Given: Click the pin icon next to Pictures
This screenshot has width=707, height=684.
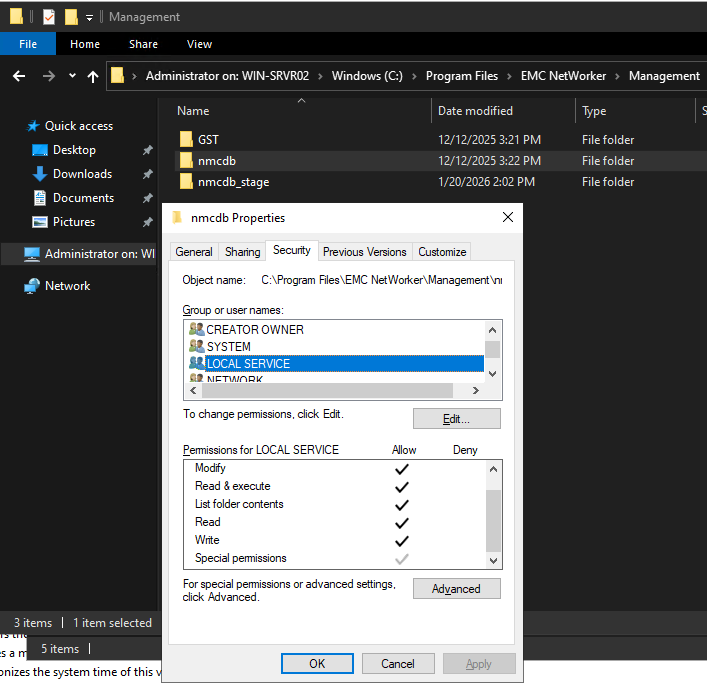Looking at the screenshot, I should 147,222.
